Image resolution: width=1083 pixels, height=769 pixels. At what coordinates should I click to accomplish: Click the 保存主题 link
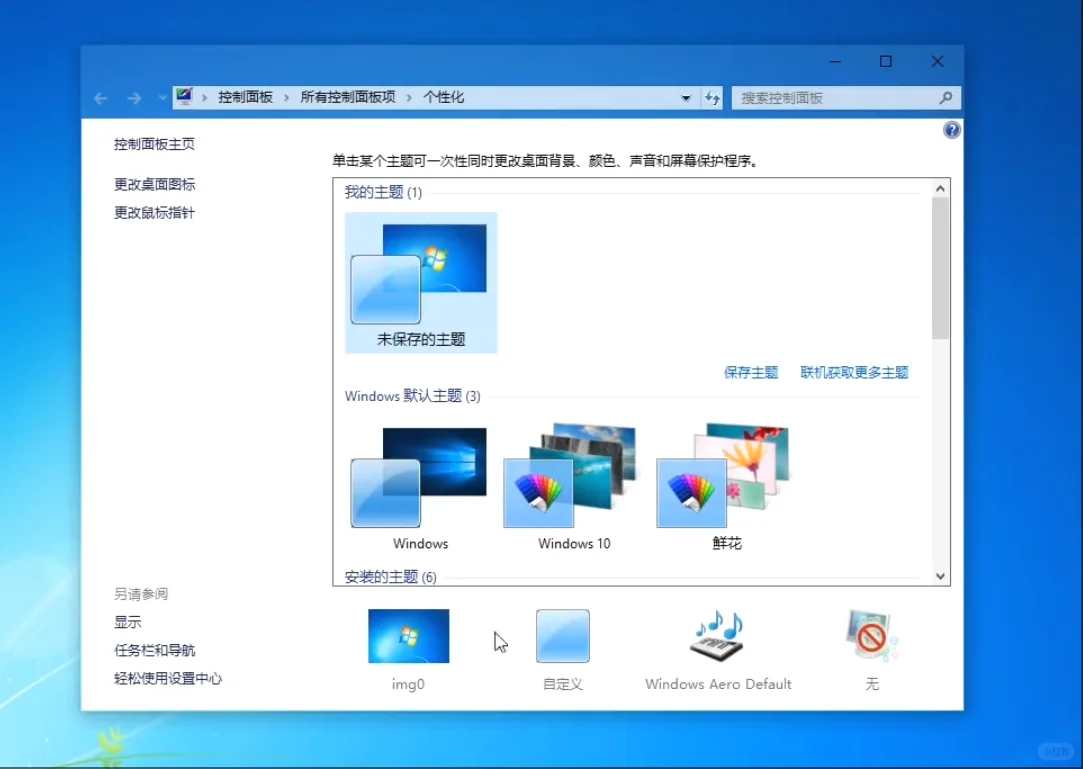pos(751,371)
